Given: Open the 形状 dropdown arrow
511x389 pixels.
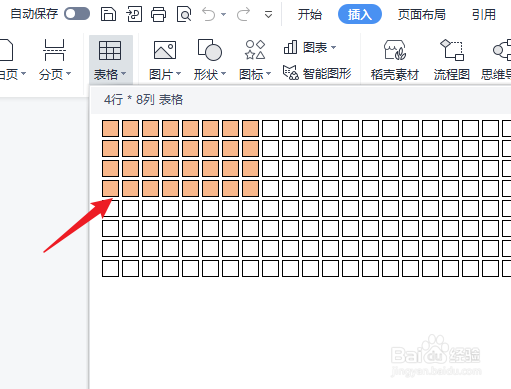Looking at the screenshot, I should [223, 73].
